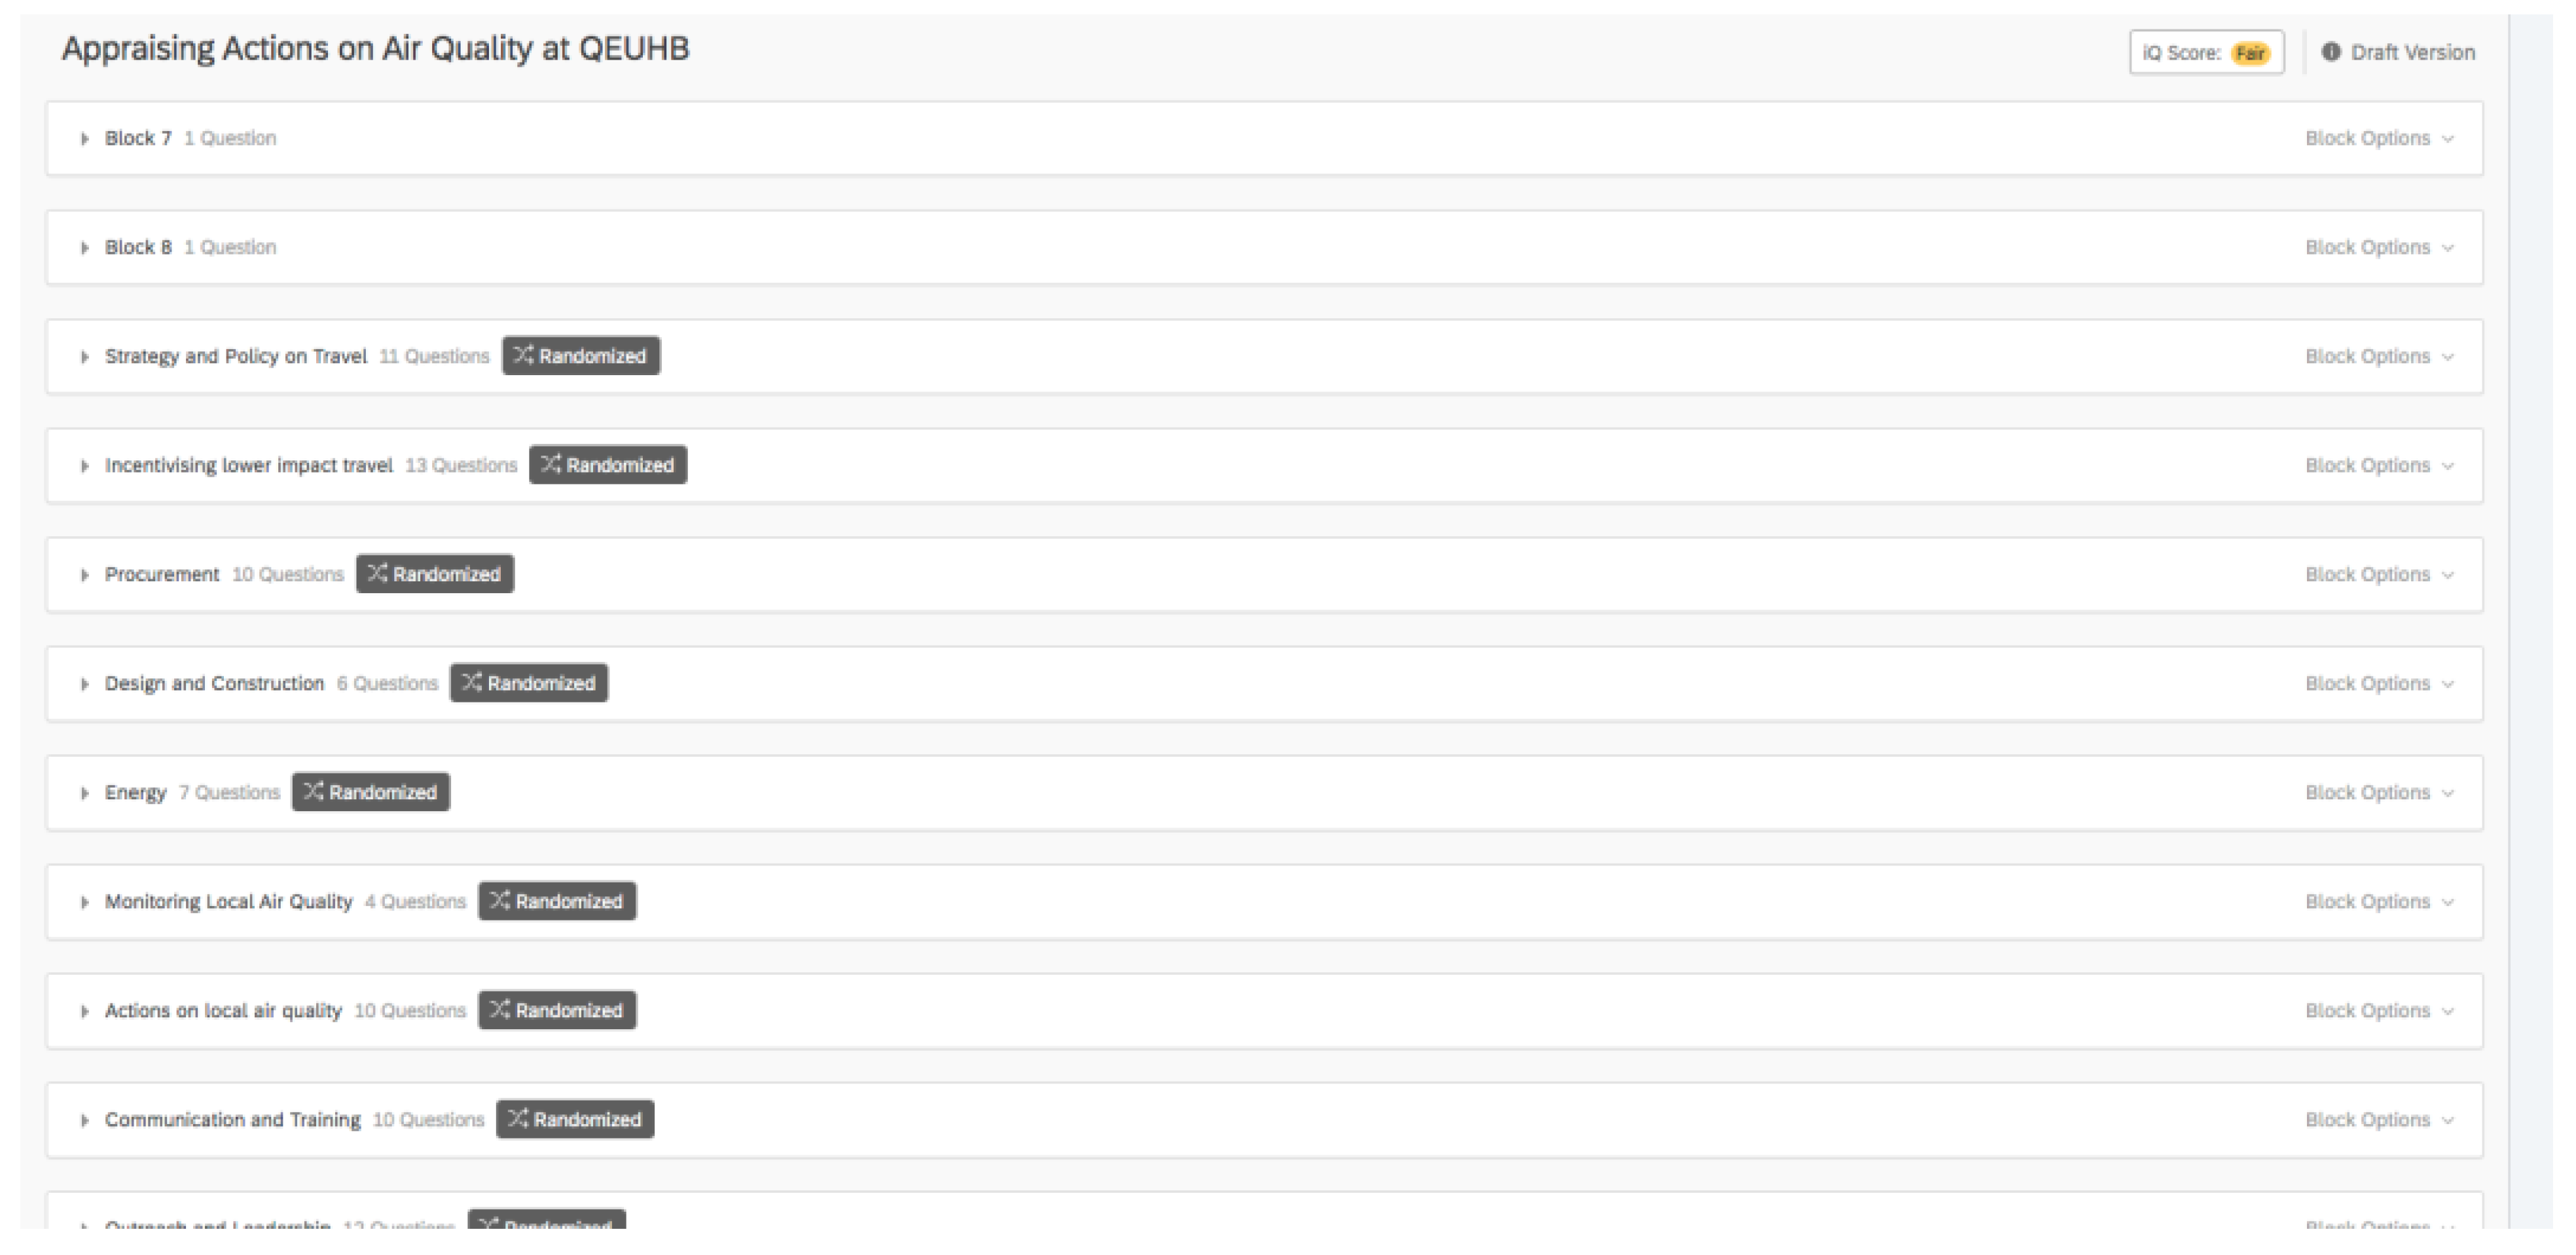2576x1255 pixels.
Task: Click the Draft Version status label
Action: tap(2412, 52)
